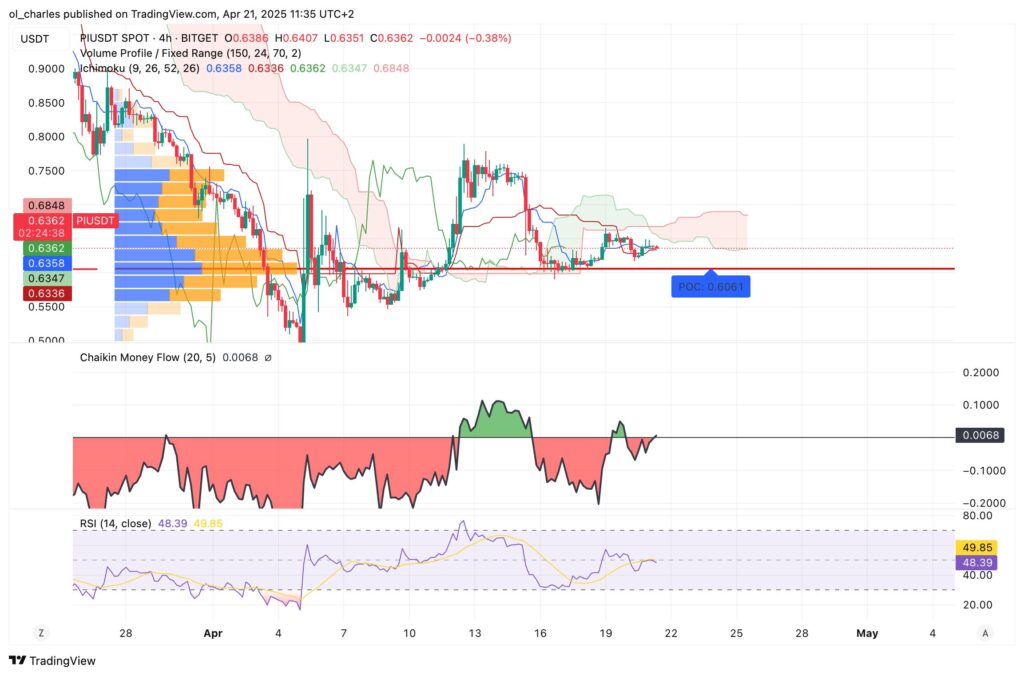Click the TradingView logo icon

tap(17, 661)
